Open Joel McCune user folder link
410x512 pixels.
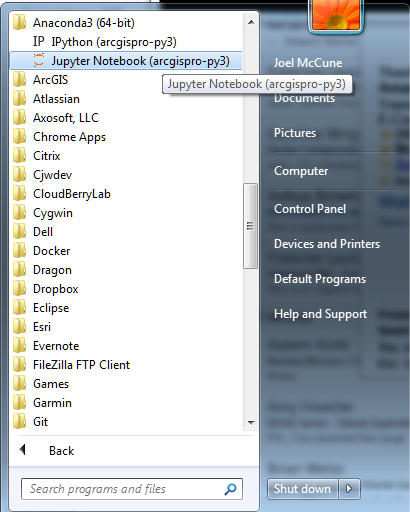tap(308, 63)
